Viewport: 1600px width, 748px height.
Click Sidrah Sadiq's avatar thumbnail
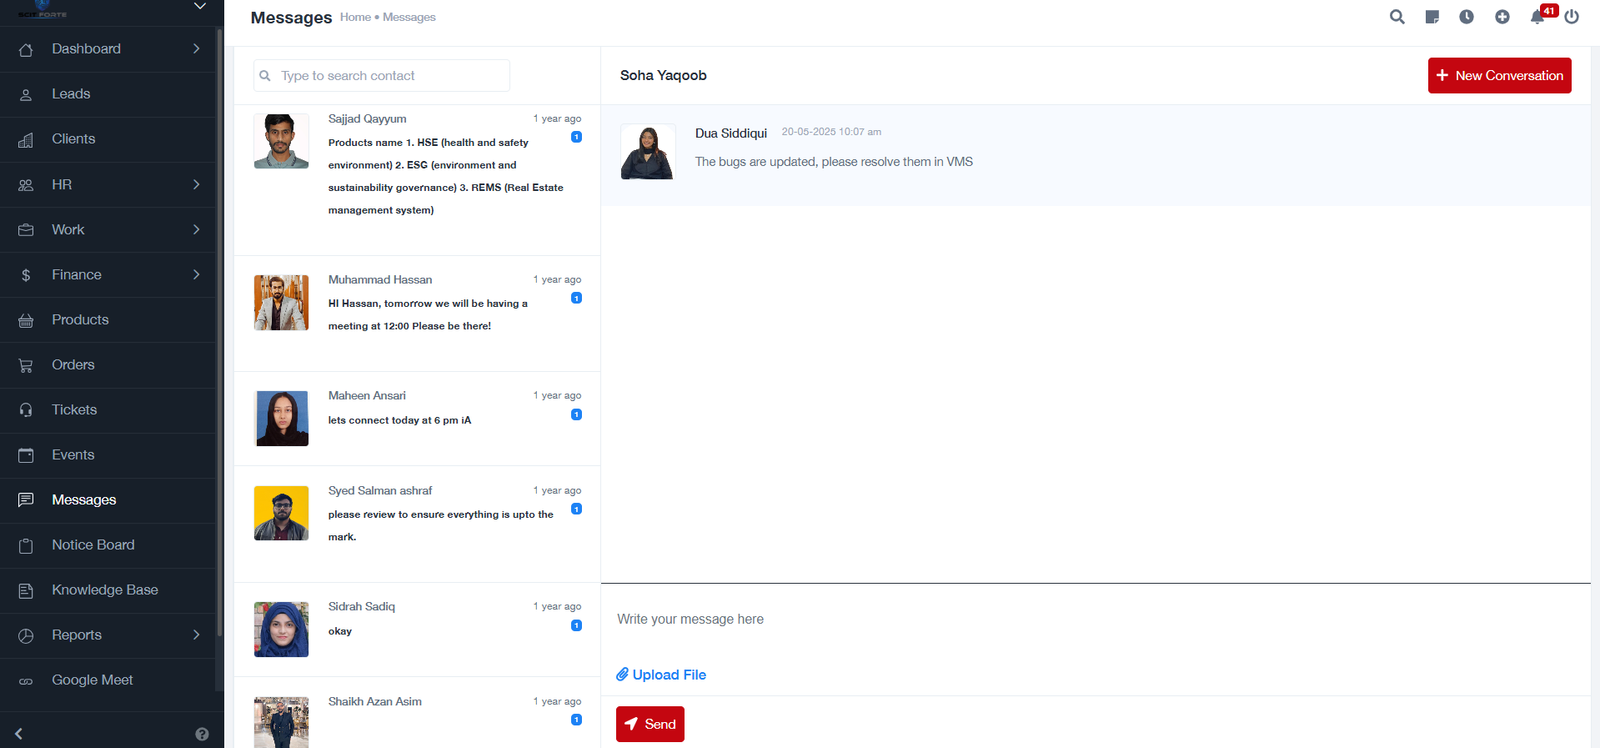[281, 629]
